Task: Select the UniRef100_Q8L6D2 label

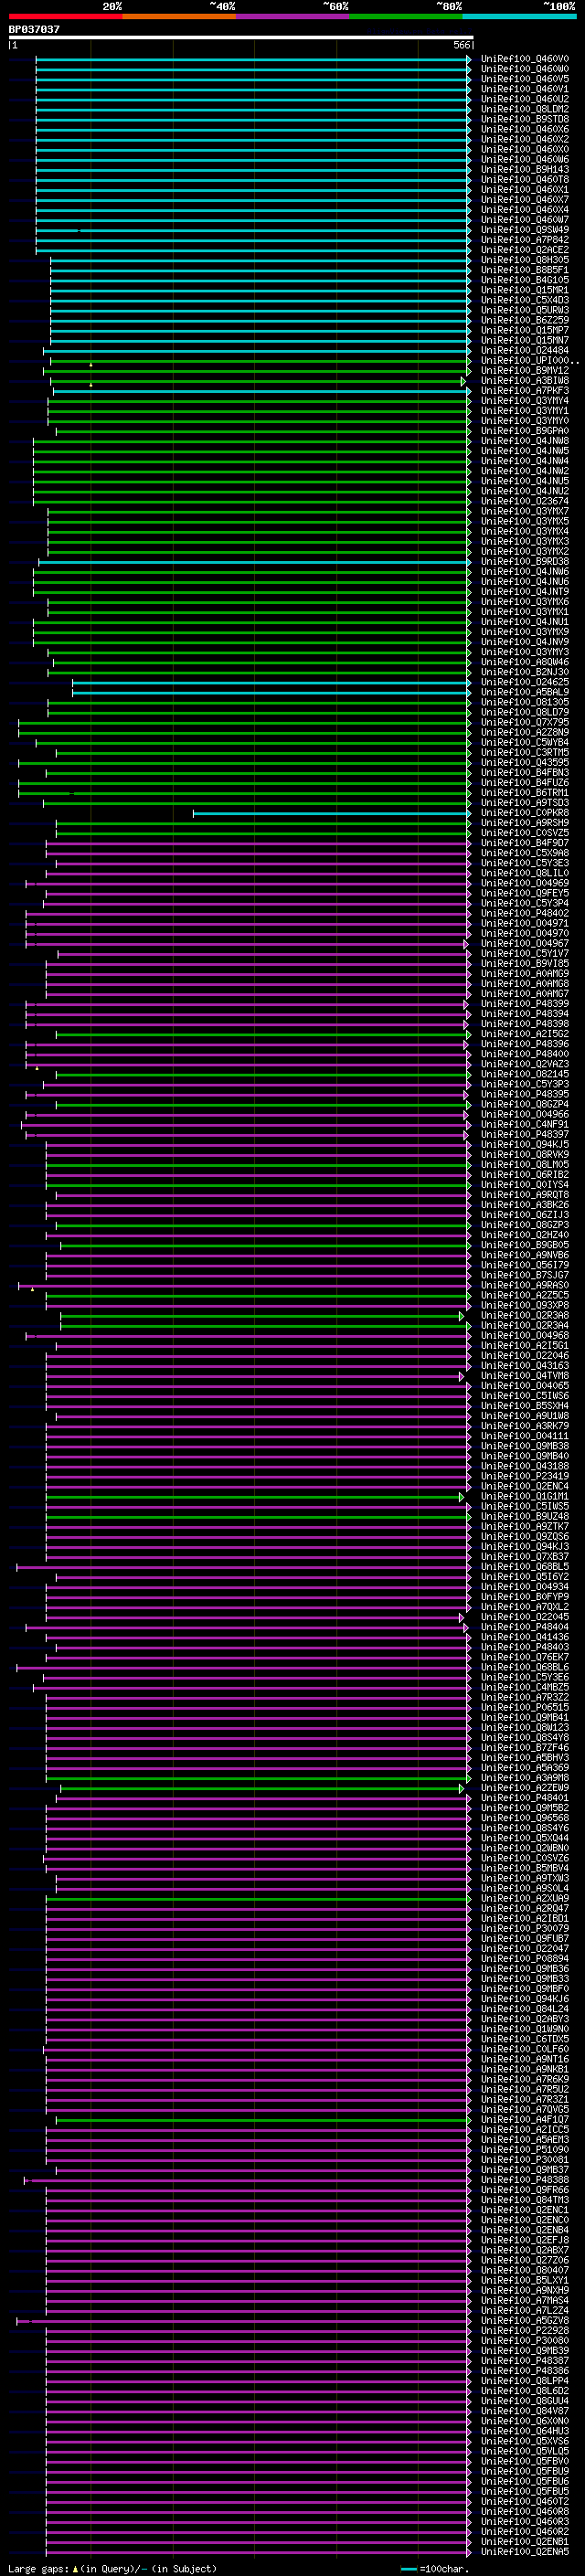Action: coord(525,2391)
